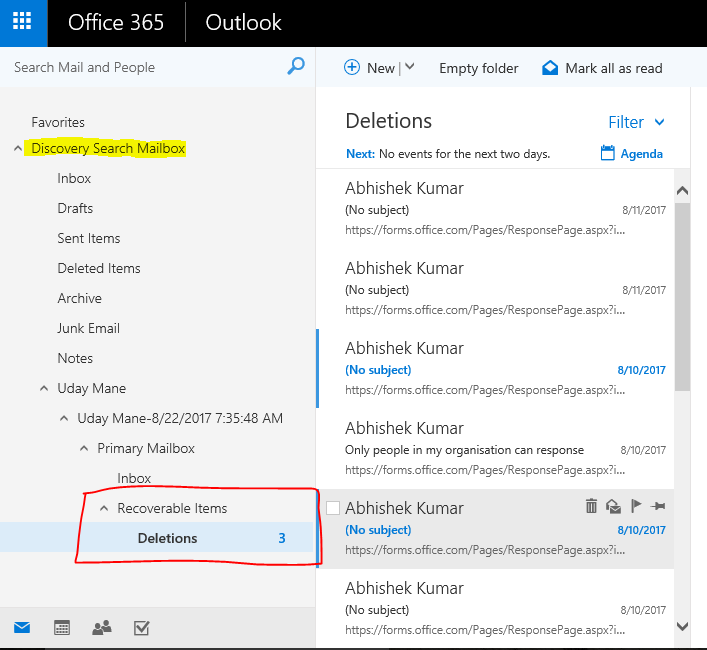This screenshot has height=650, width=707.
Task: Click the Empty folder button
Action: 478,68
